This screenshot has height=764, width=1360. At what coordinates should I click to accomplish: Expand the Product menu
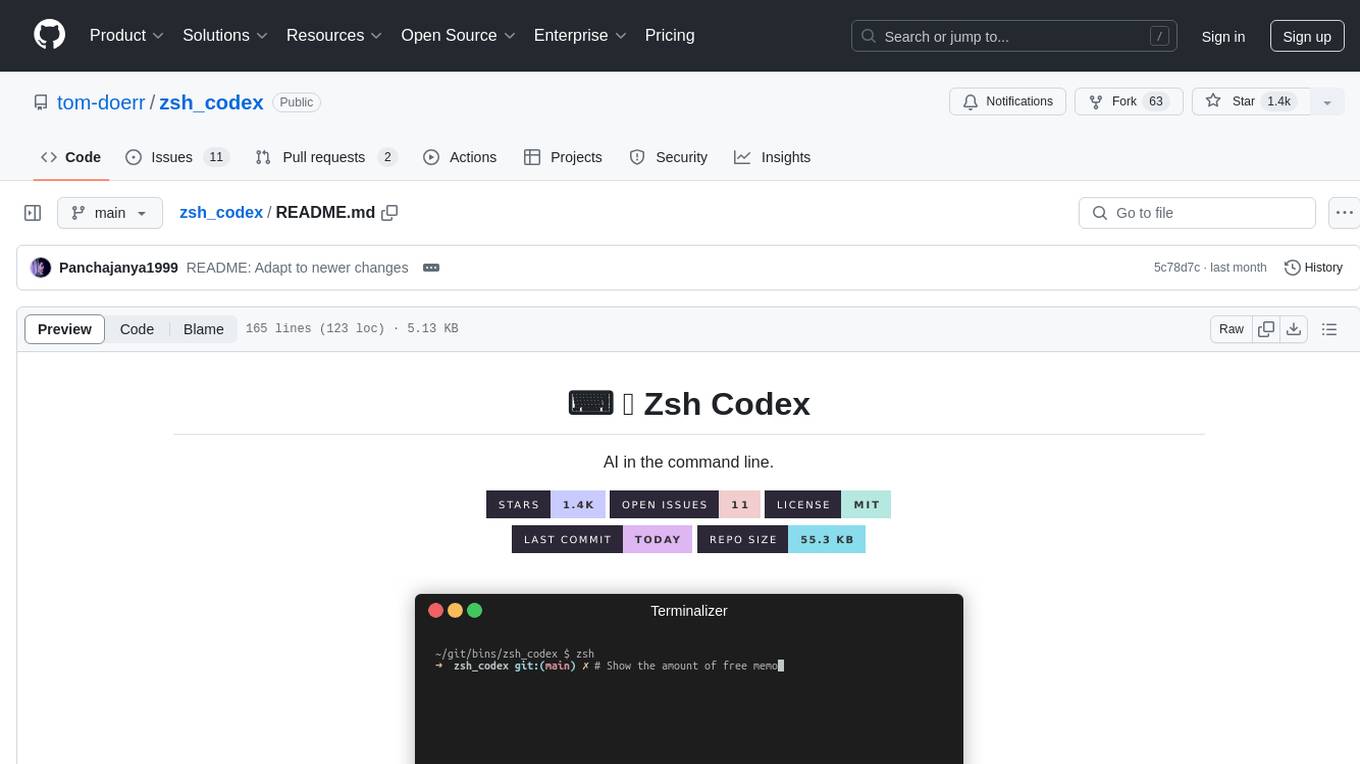(x=126, y=35)
